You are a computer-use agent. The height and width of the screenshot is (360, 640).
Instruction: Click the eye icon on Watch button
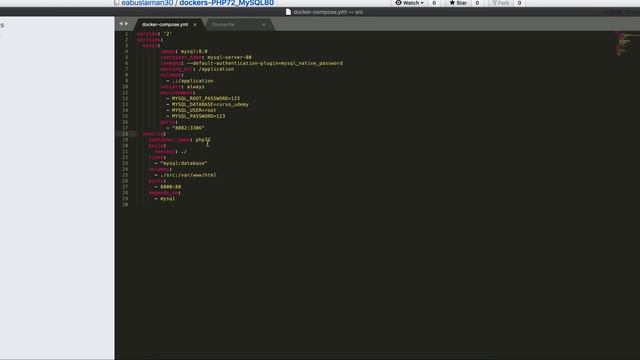click(x=398, y=2)
